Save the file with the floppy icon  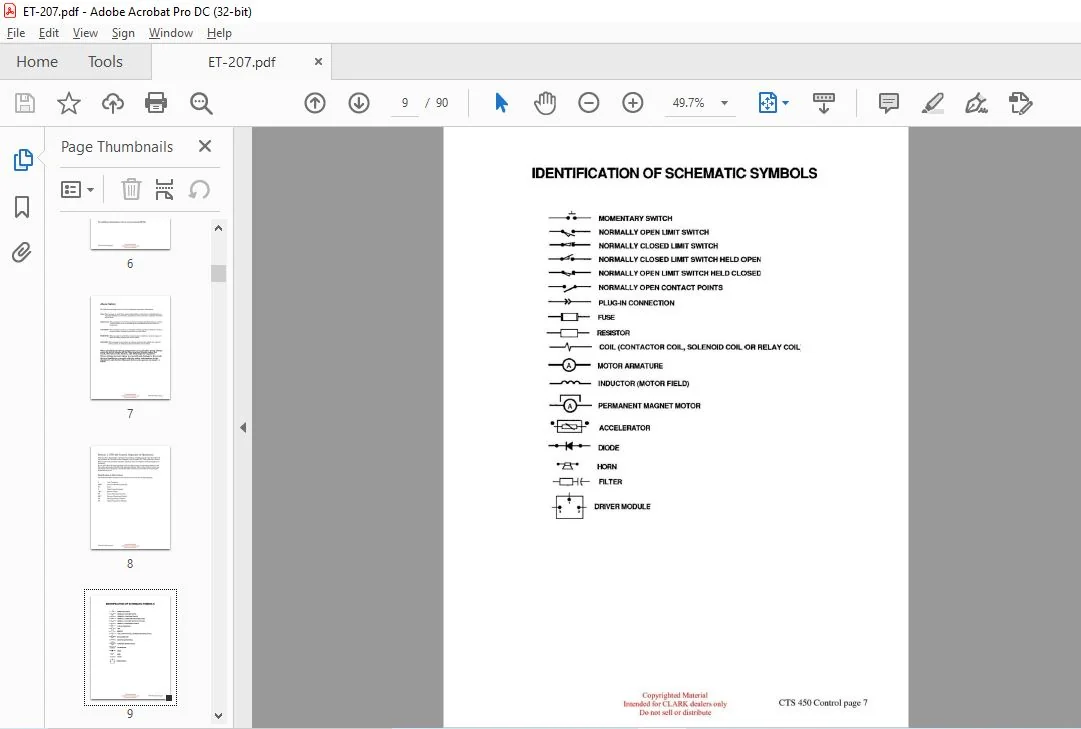[x=25, y=103]
